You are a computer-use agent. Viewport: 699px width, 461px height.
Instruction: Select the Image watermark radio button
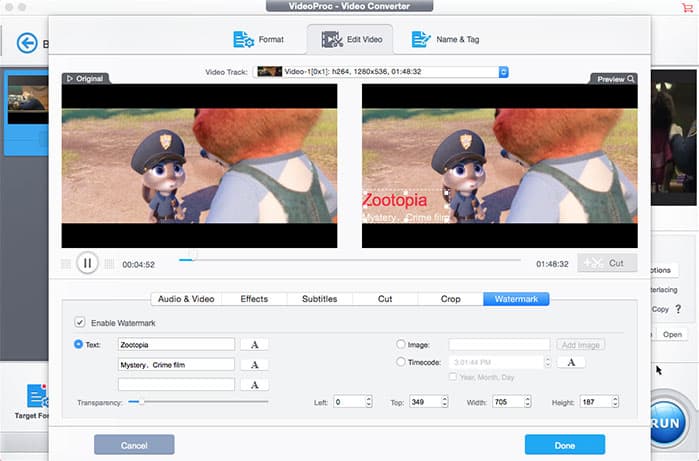coord(401,344)
